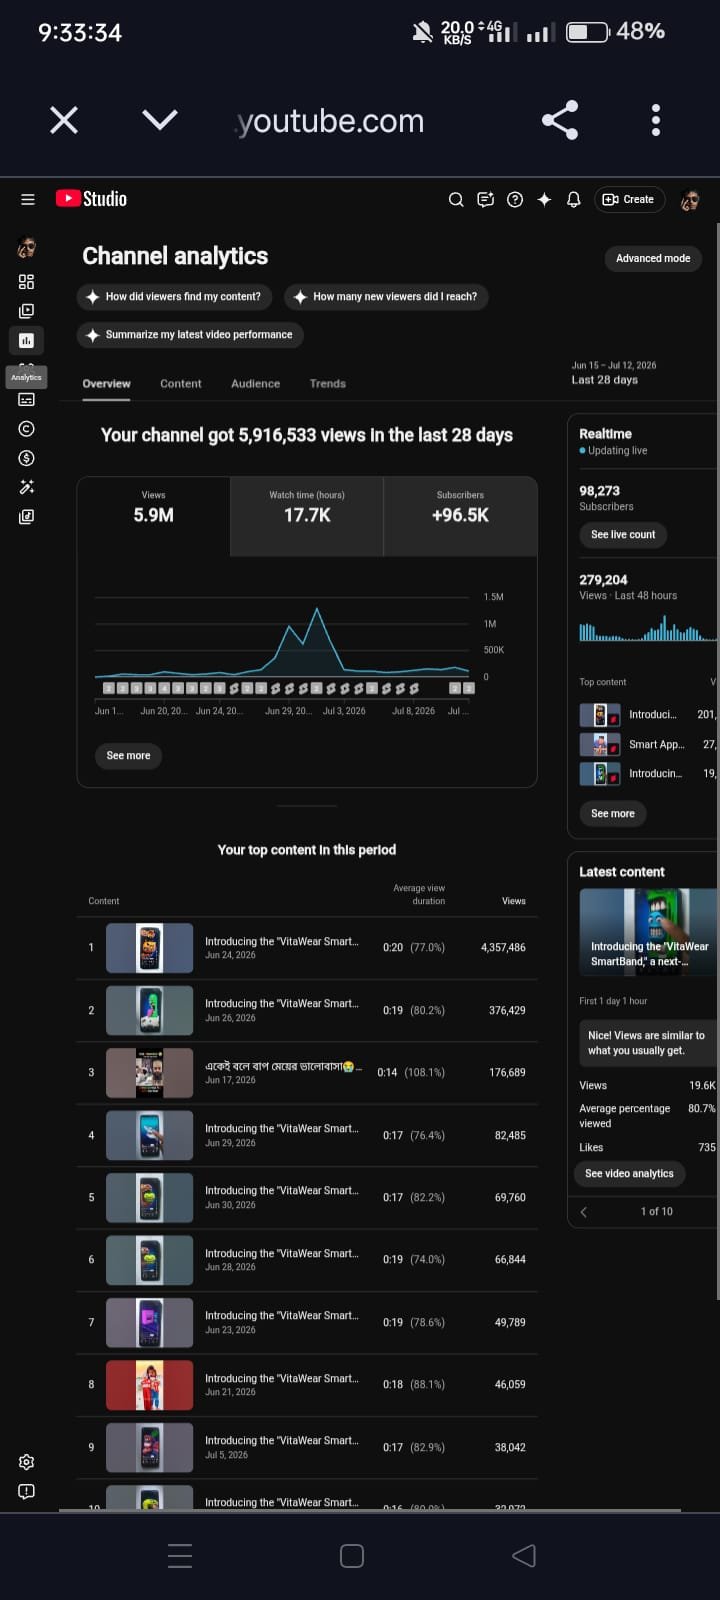The width and height of the screenshot is (720, 1600).
Task: Tap the Android back navigation button
Action: (524, 1555)
